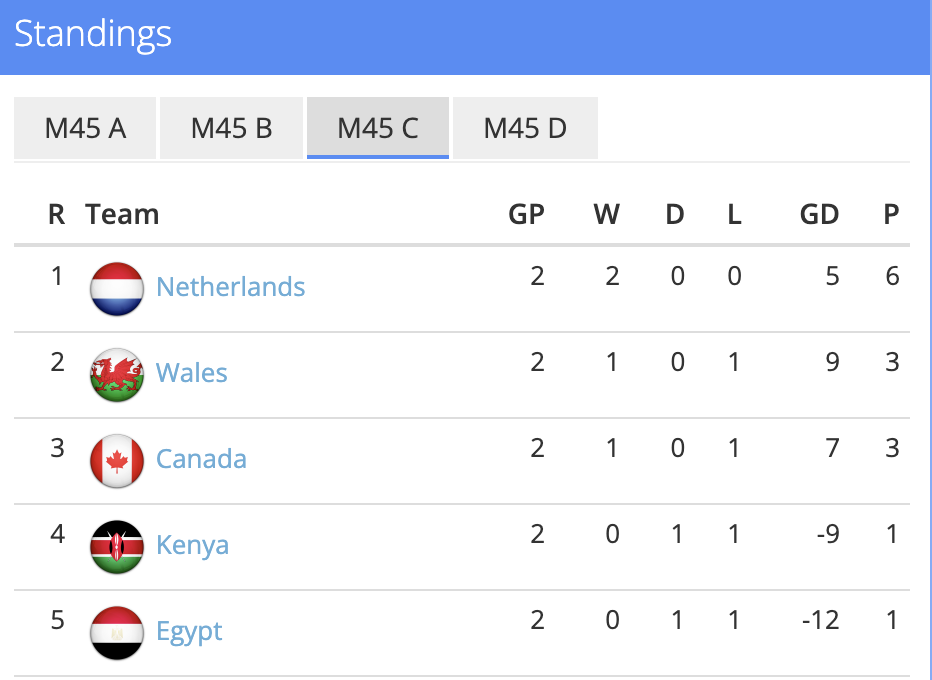932x680 pixels.
Task: Click the GP column header
Action: click(526, 214)
